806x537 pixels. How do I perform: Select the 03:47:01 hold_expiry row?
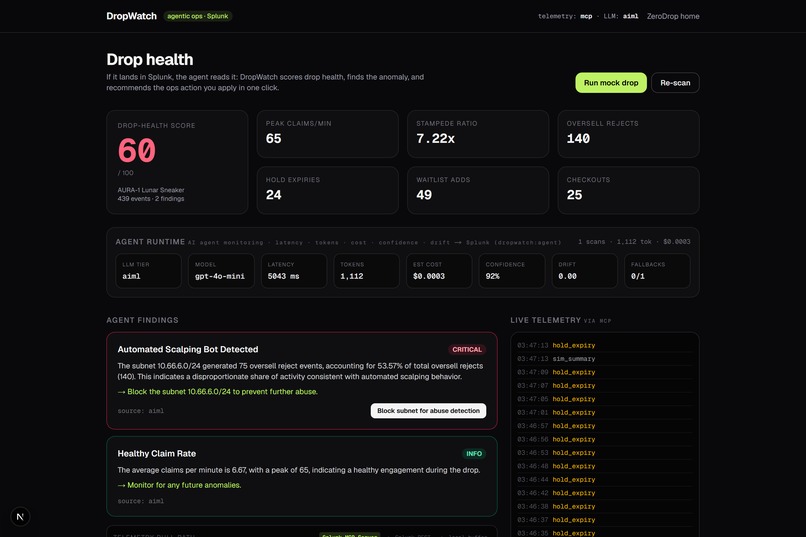(604, 412)
